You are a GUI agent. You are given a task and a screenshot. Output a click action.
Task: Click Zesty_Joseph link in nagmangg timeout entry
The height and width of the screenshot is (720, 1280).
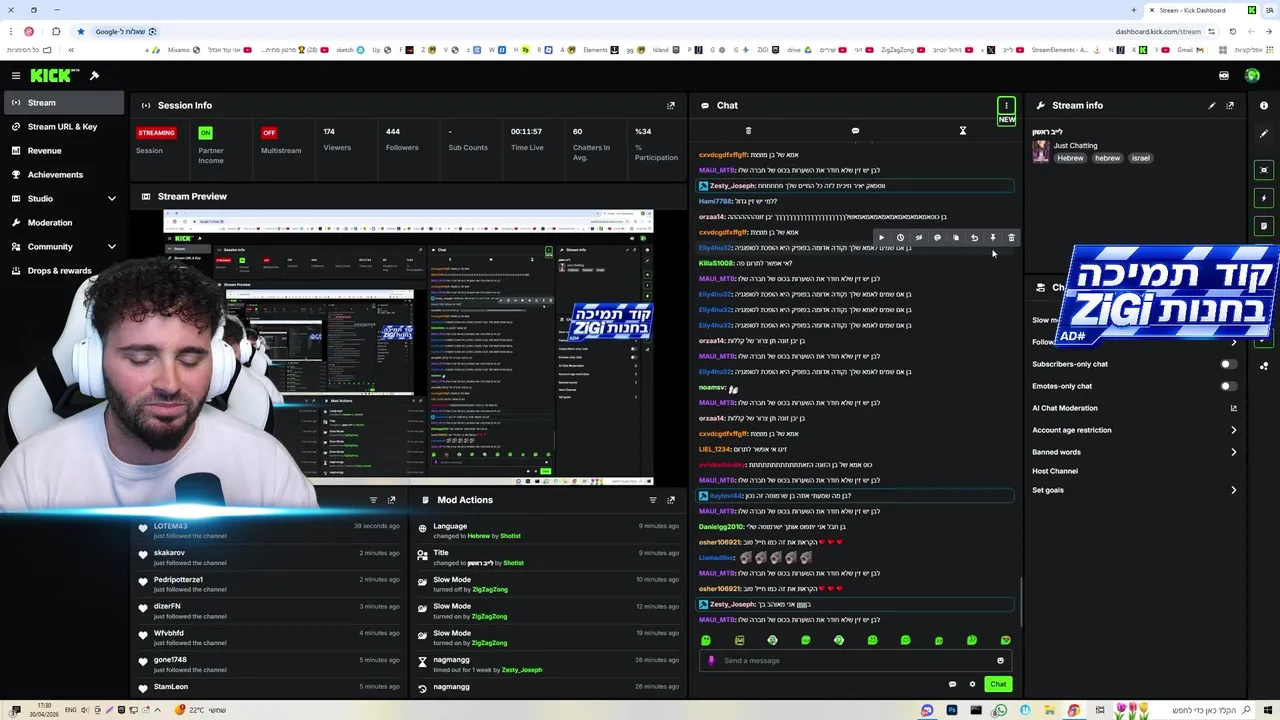pyautogui.click(x=522, y=670)
